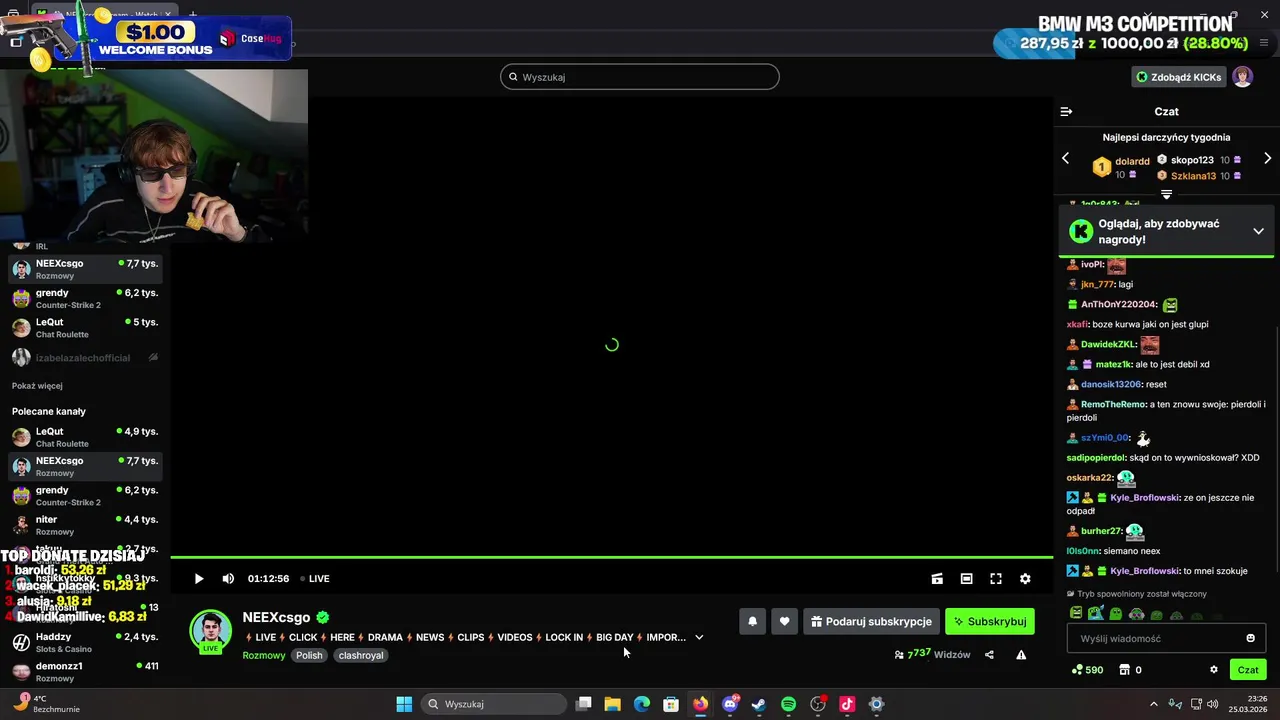
Task: Click the green stream progress bar
Action: click(x=611, y=557)
